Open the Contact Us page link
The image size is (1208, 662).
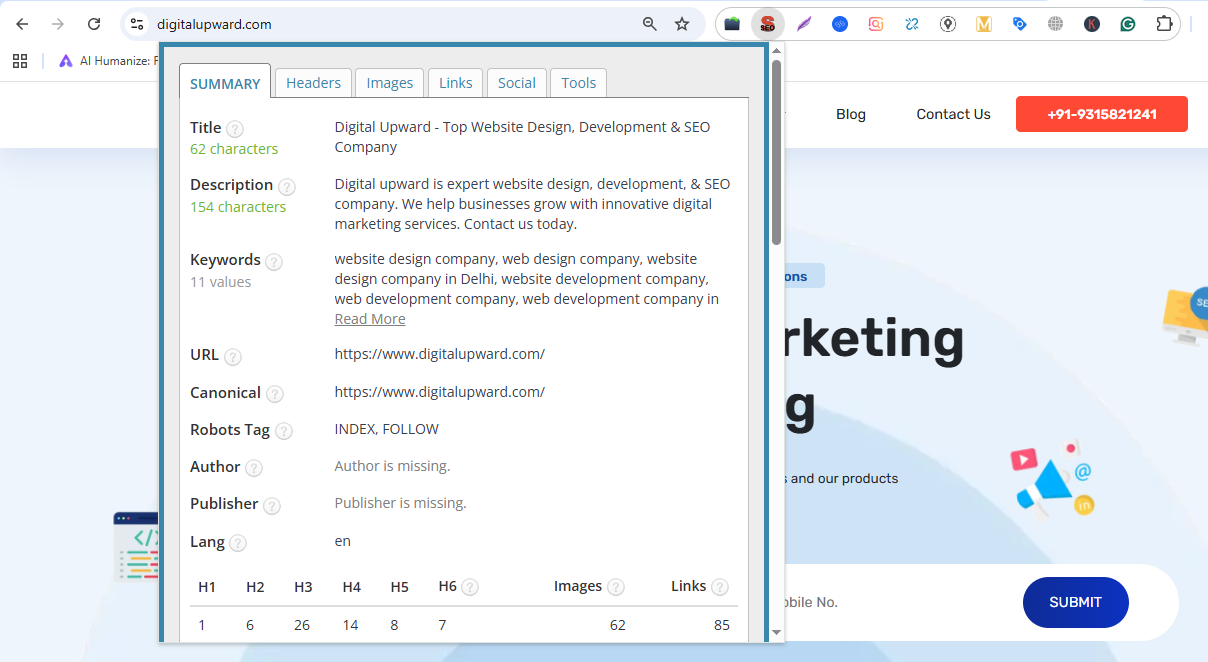pyautogui.click(x=953, y=114)
